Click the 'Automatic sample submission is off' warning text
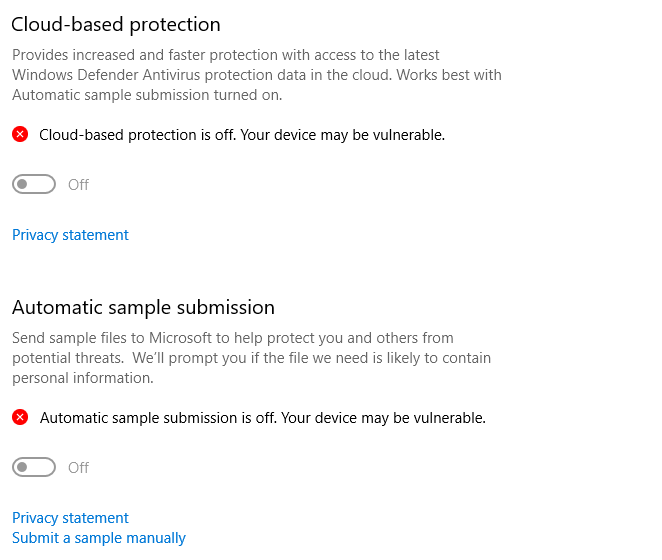662x560 pixels. [x=262, y=418]
